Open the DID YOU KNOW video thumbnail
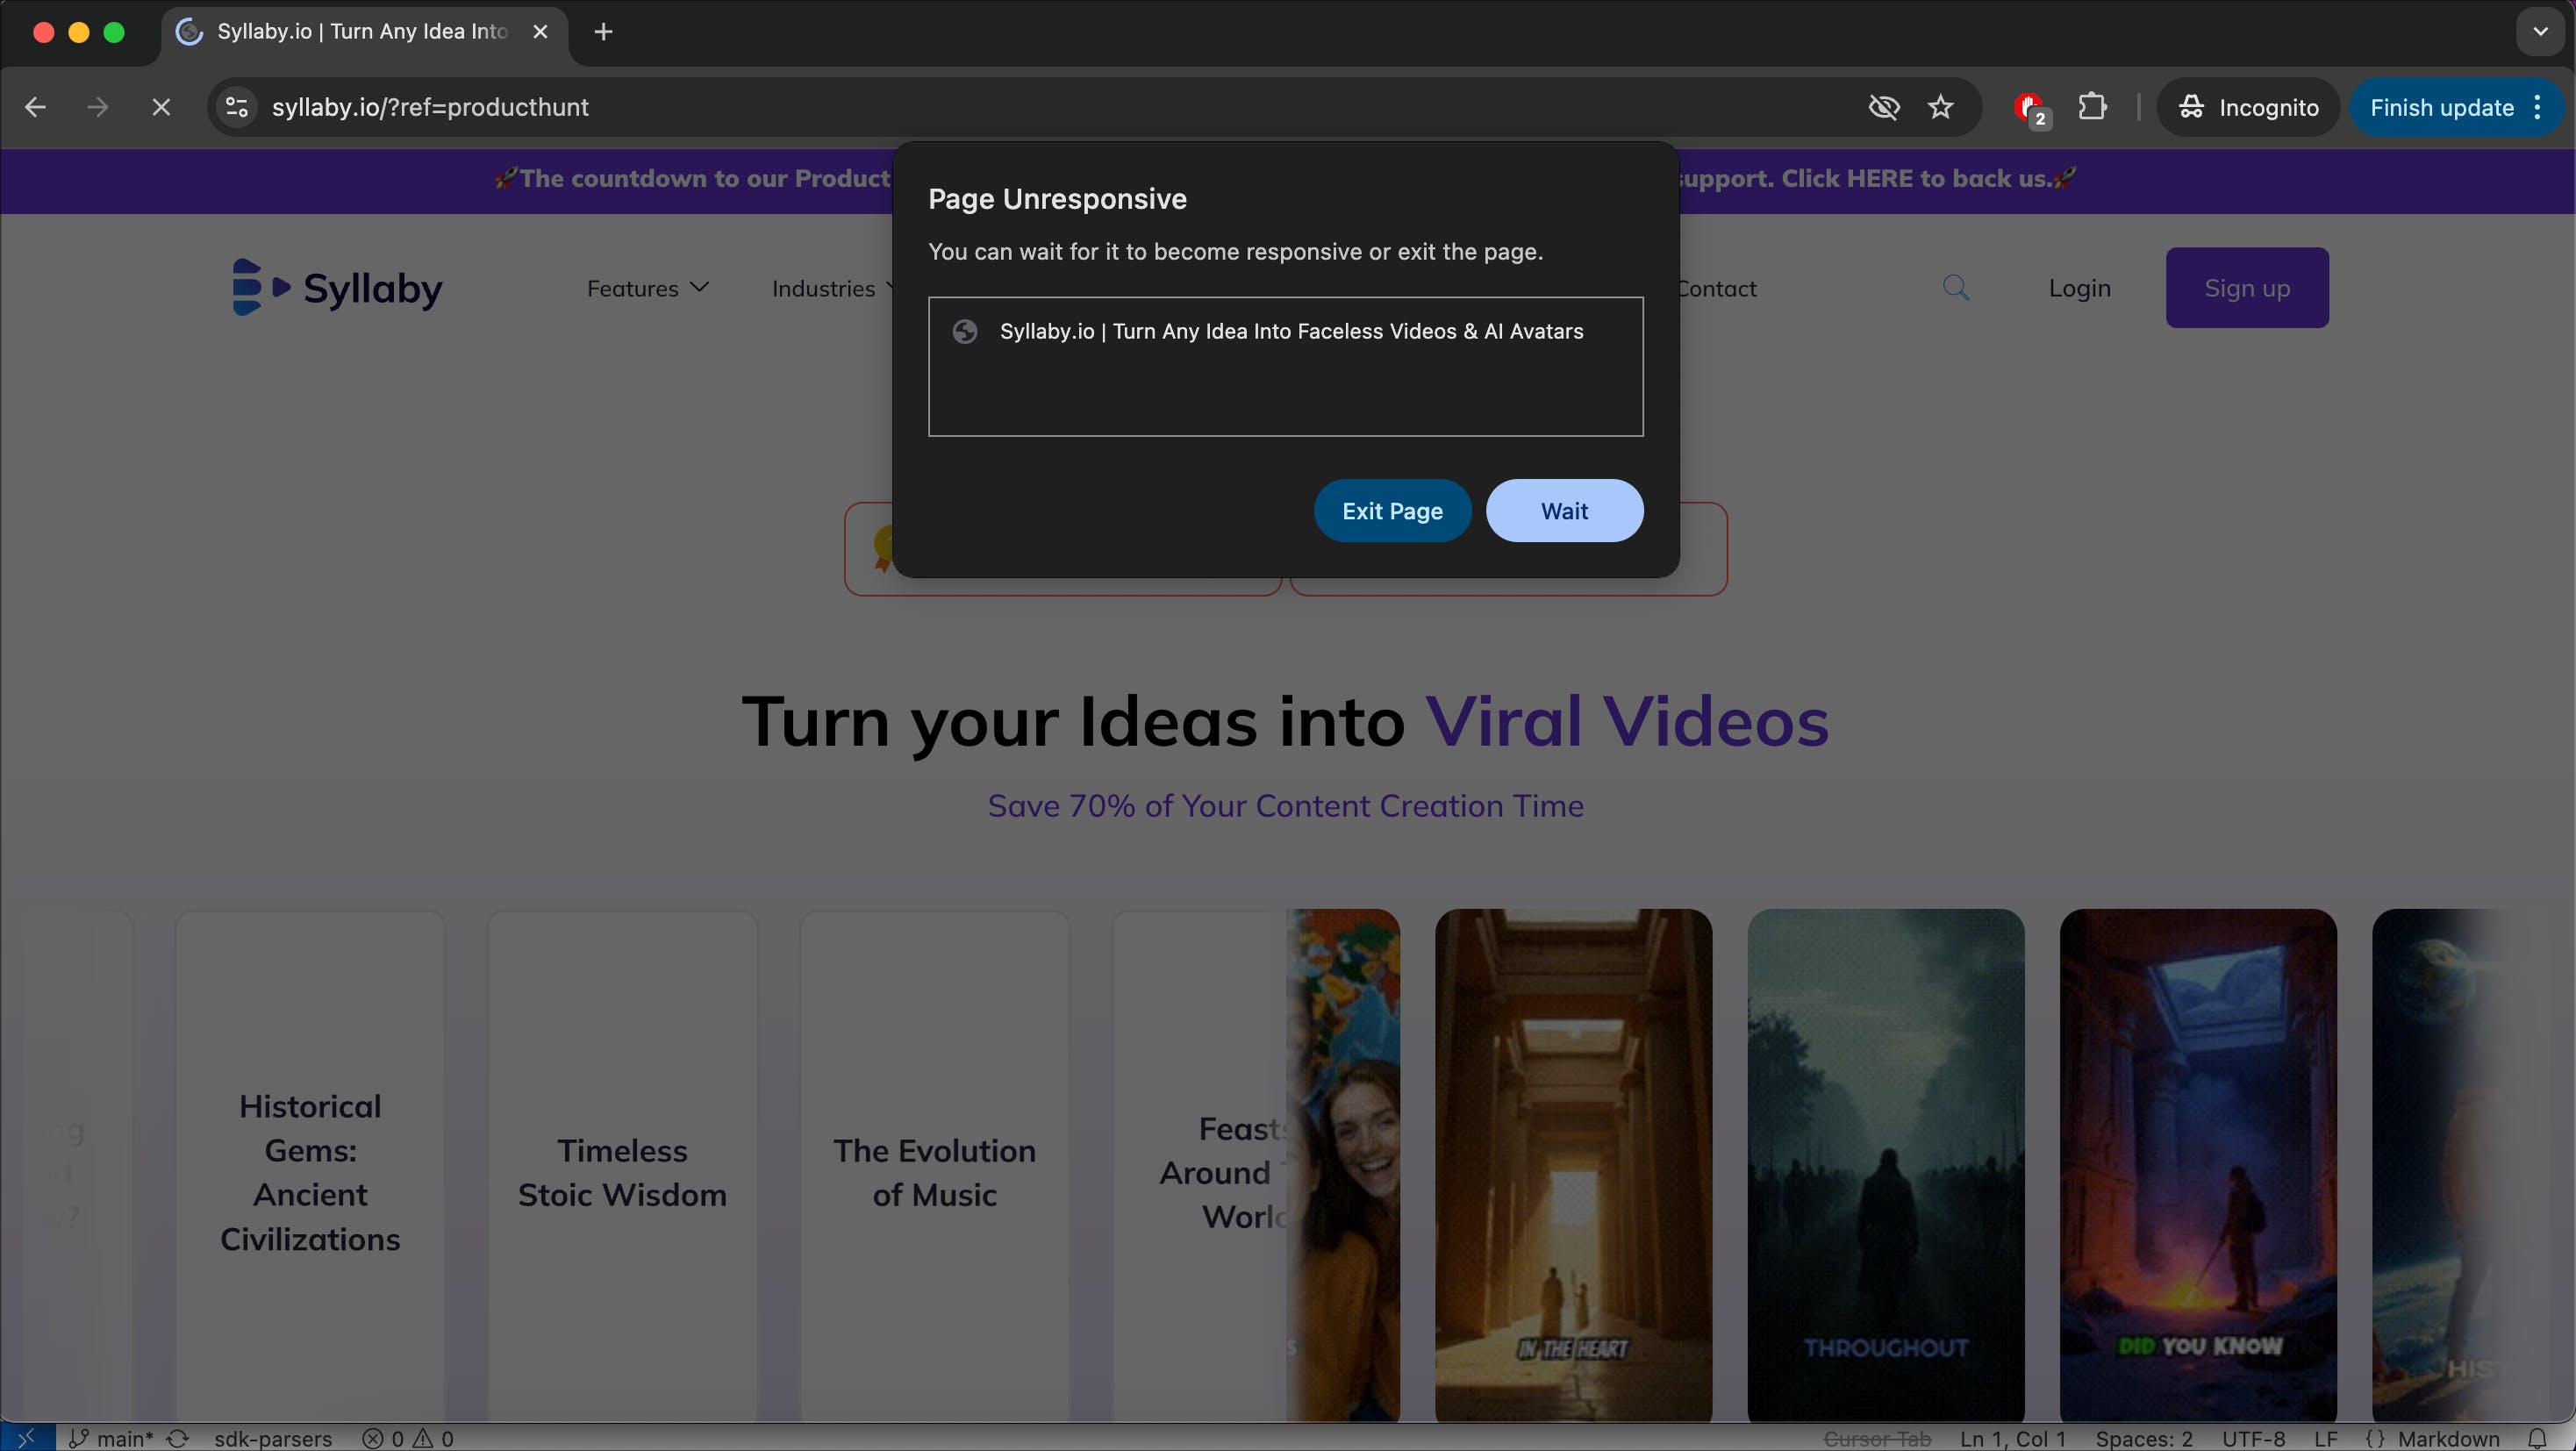Screen dimensions: 2576x1451 tap(2198, 1164)
